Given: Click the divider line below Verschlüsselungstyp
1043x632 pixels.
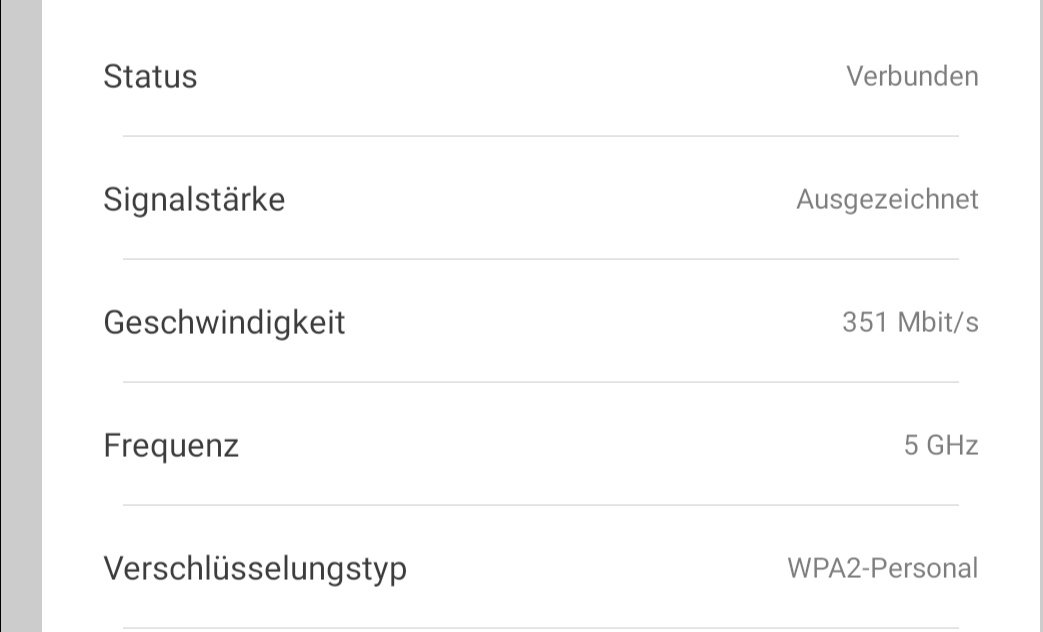Looking at the screenshot, I should (x=541, y=628).
